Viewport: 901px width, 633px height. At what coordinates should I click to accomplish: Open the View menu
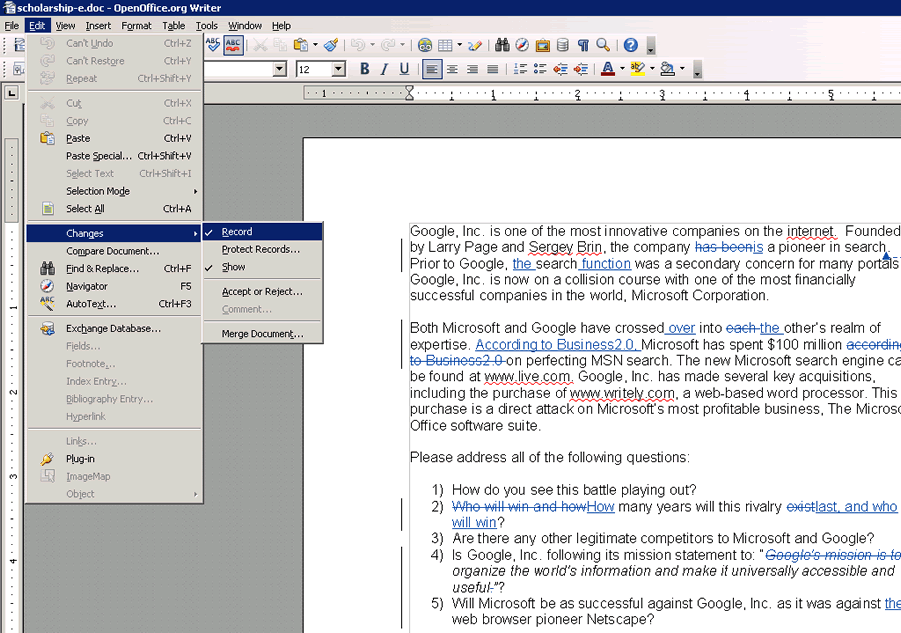[65, 26]
